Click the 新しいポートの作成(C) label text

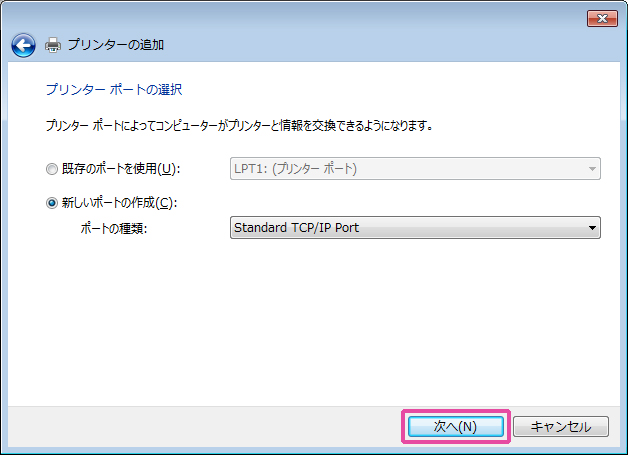tap(118, 203)
